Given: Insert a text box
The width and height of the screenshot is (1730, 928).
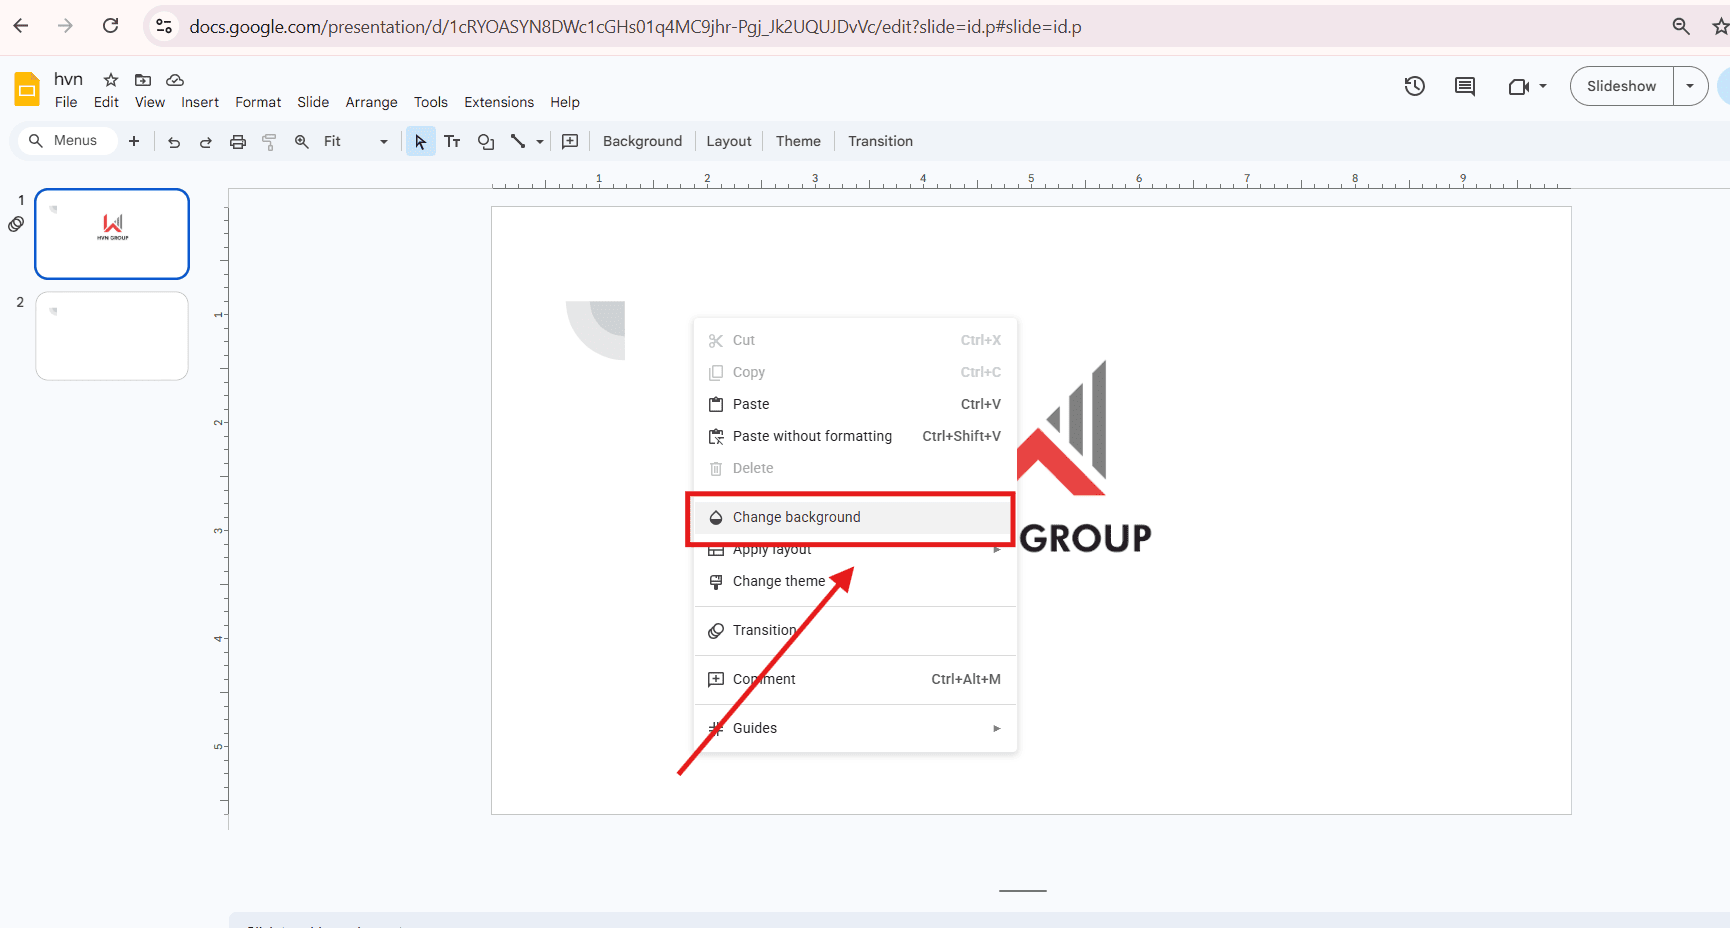Looking at the screenshot, I should coord(453,142).
